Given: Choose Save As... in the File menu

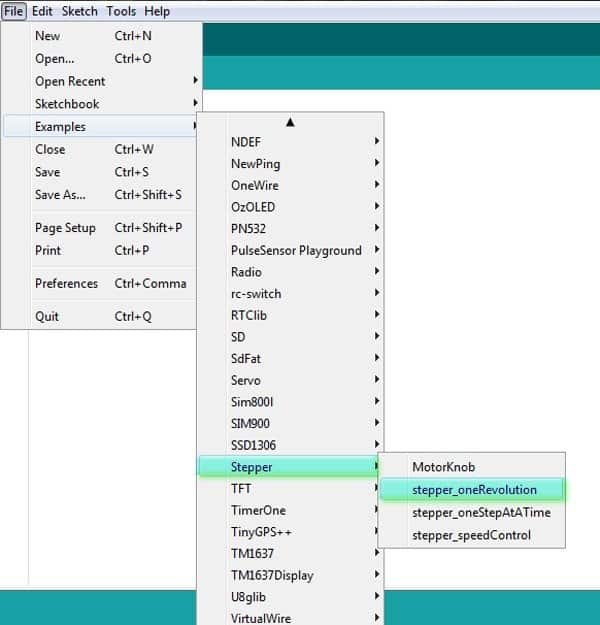Looking at the screenshot, I should click(100, 195).
